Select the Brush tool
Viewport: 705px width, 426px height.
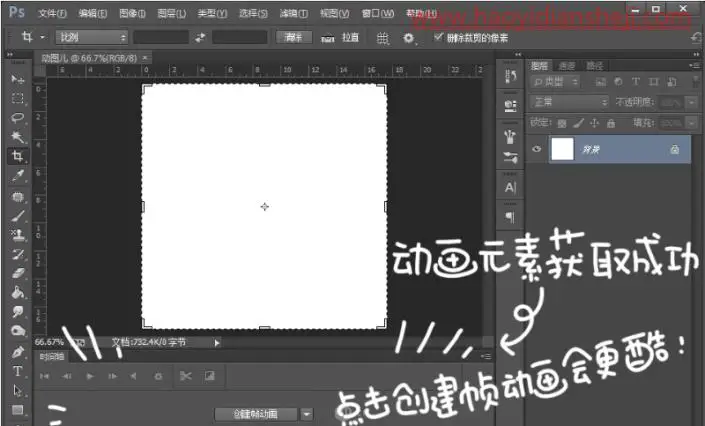[18, 215]
